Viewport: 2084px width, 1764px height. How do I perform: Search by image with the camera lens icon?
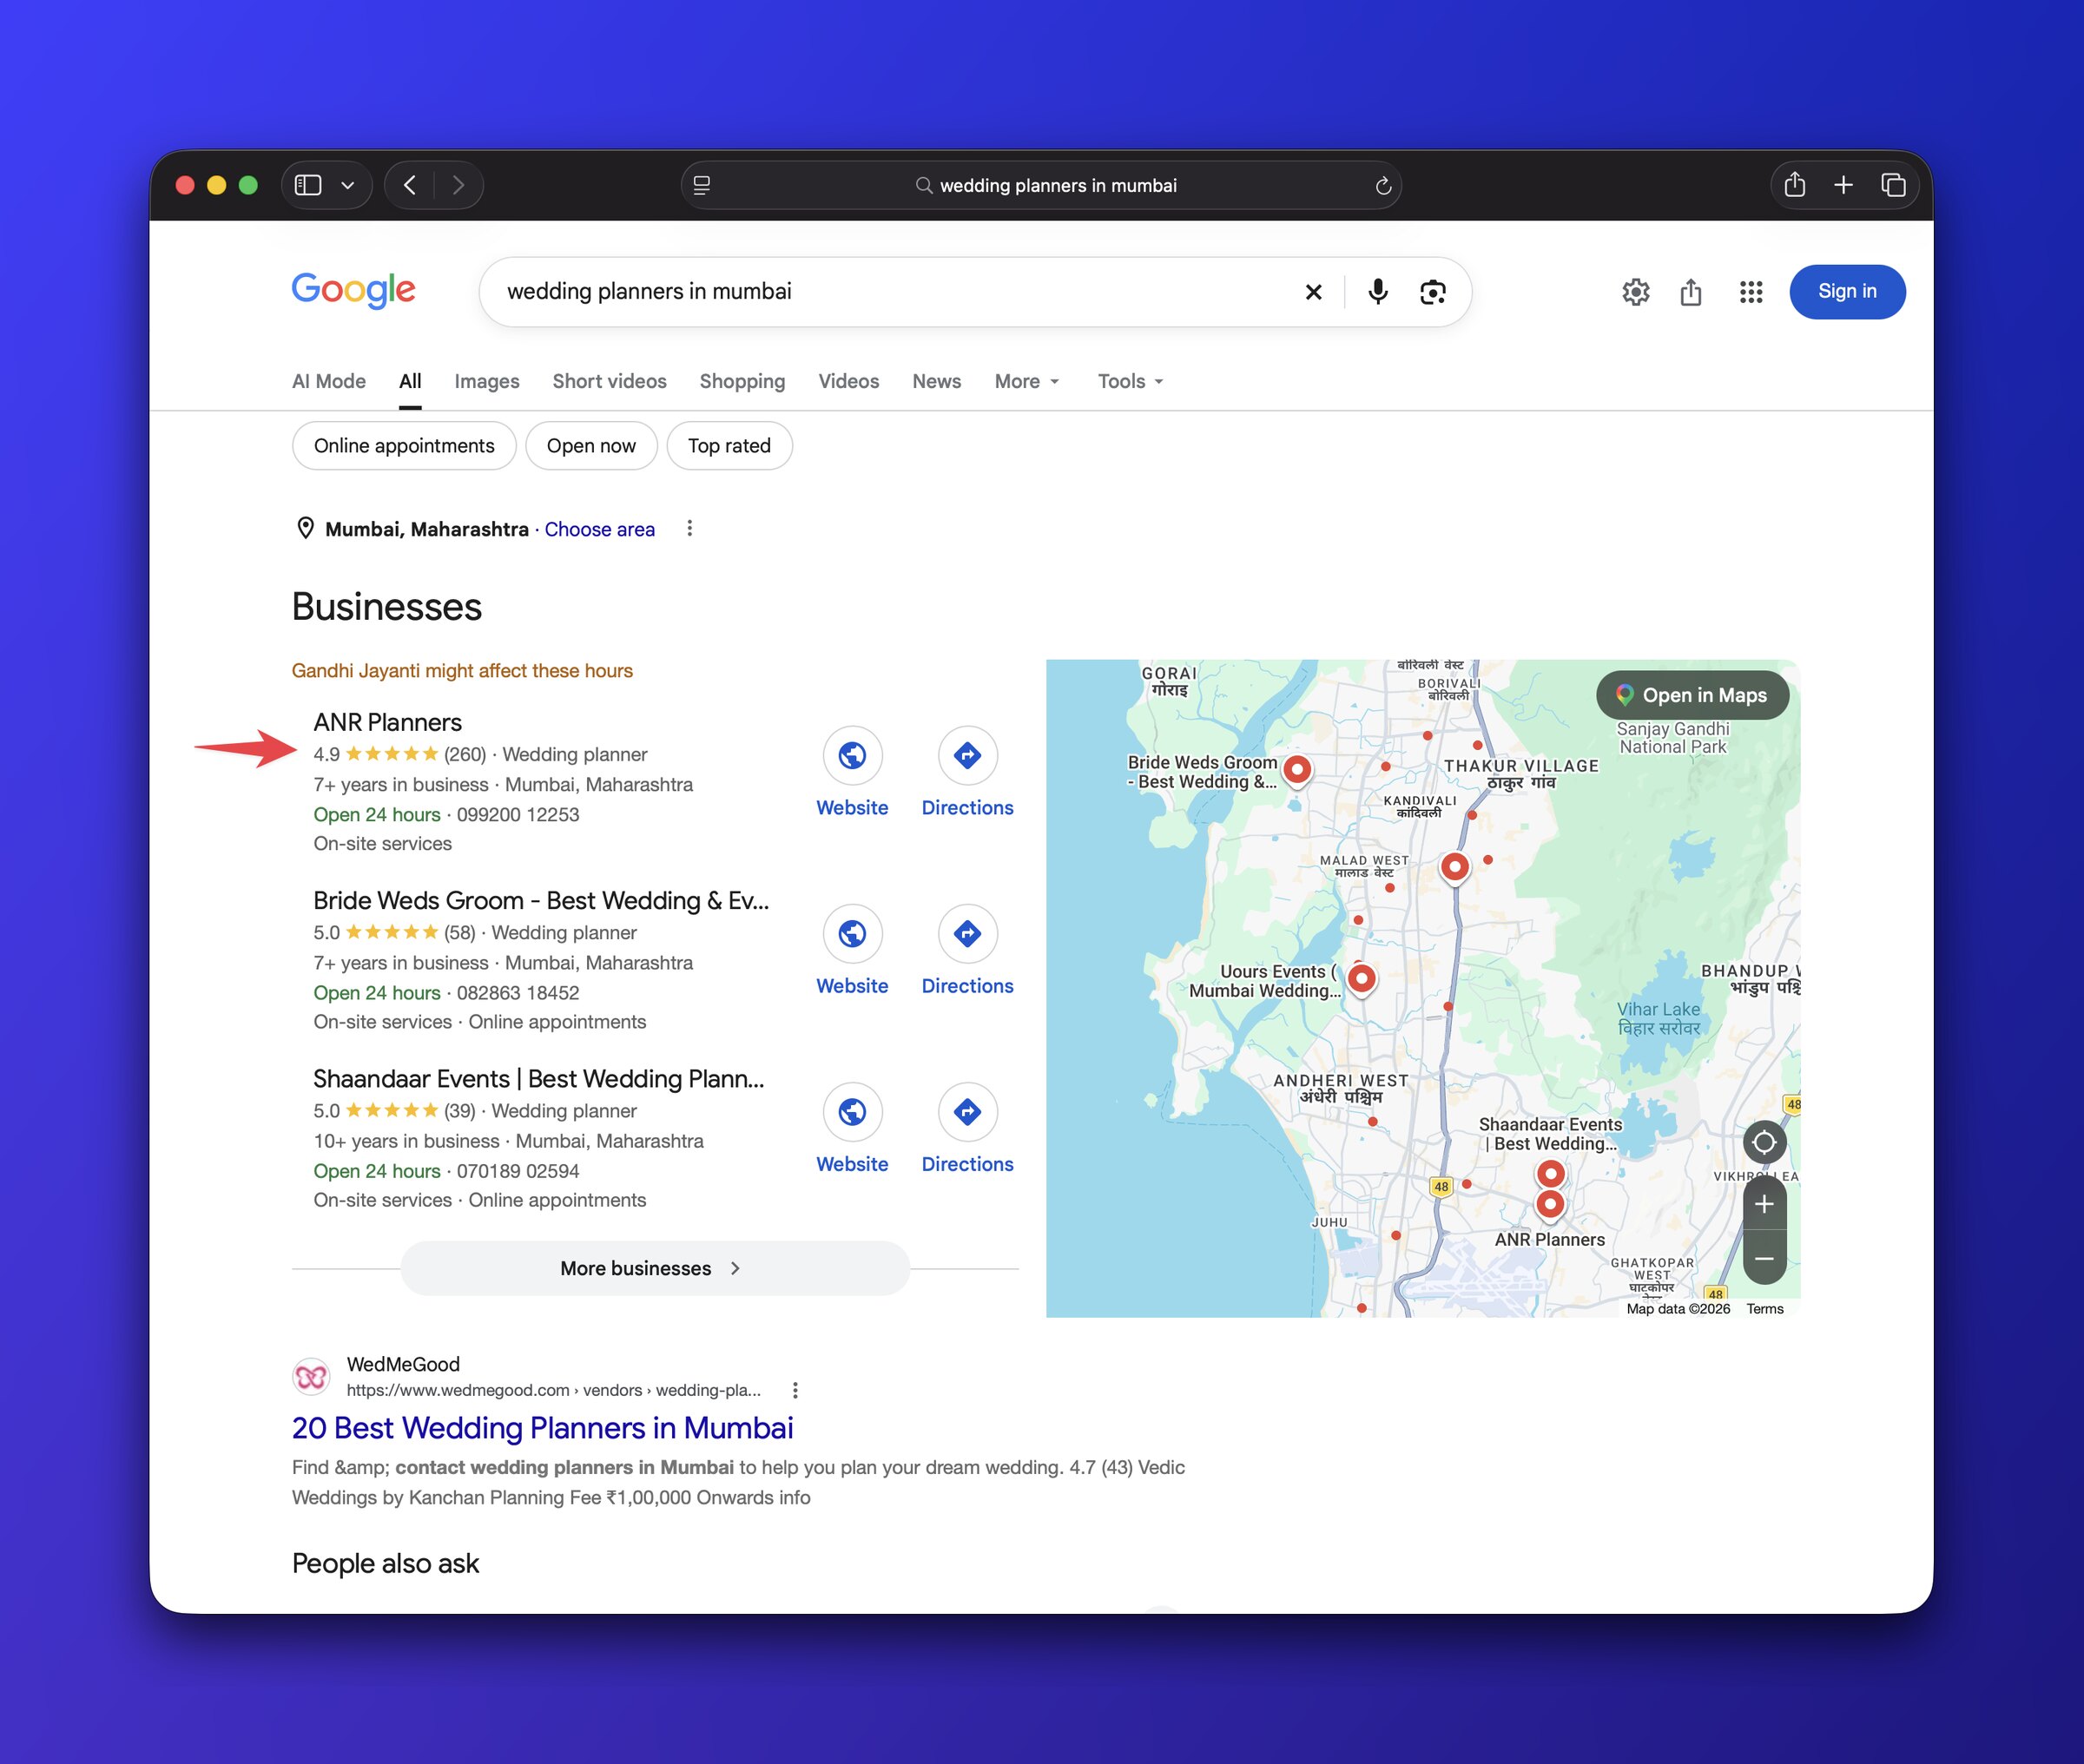1432,291
